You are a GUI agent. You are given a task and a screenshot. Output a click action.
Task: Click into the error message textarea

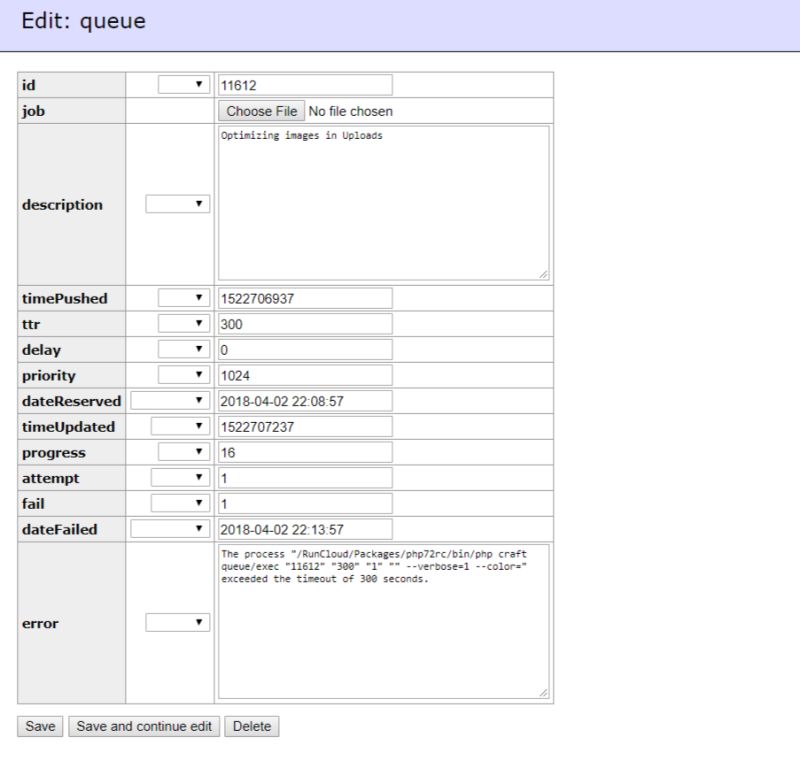click(384, 621)
